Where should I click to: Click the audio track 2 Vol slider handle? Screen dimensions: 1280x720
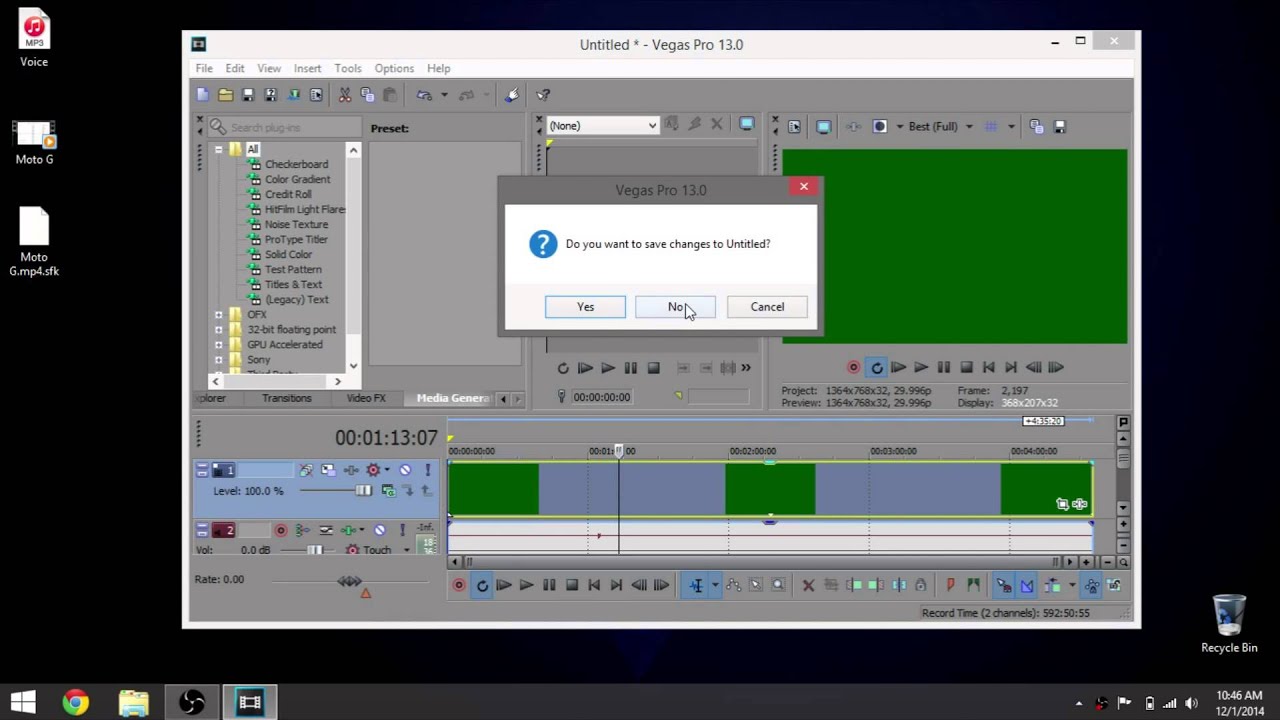click(315, 550)
